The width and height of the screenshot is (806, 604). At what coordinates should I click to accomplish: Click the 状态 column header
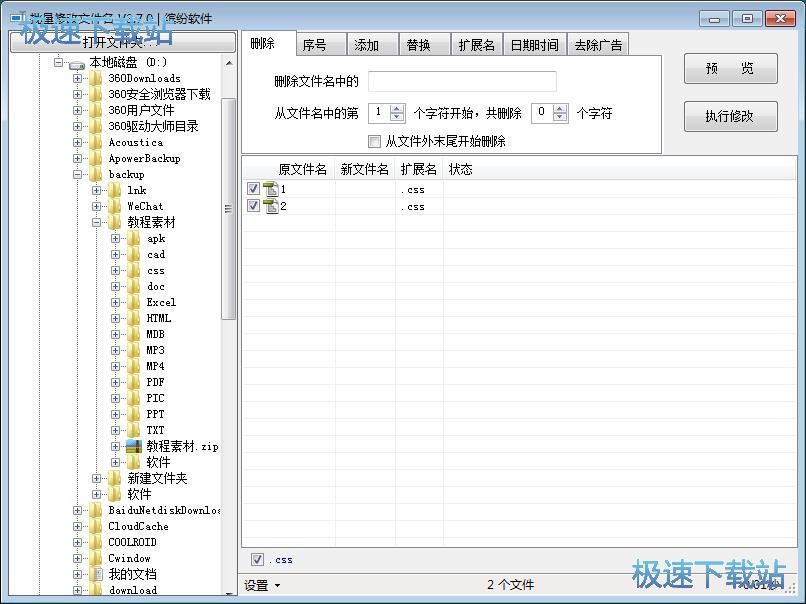click(460, 169)
